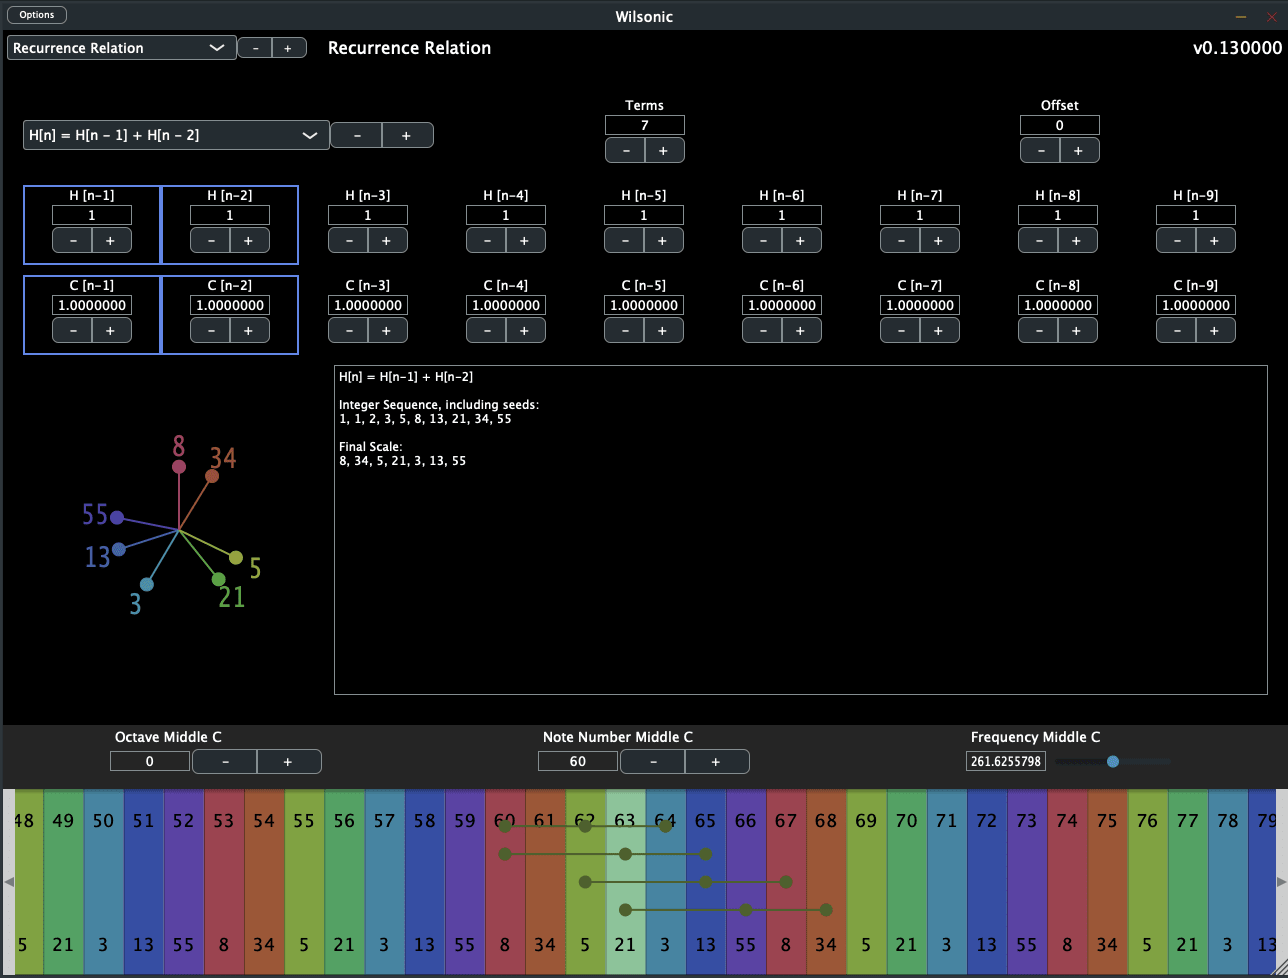
Task: Lower Note Number Middle C with minus
Action: [x=653, y=762]
